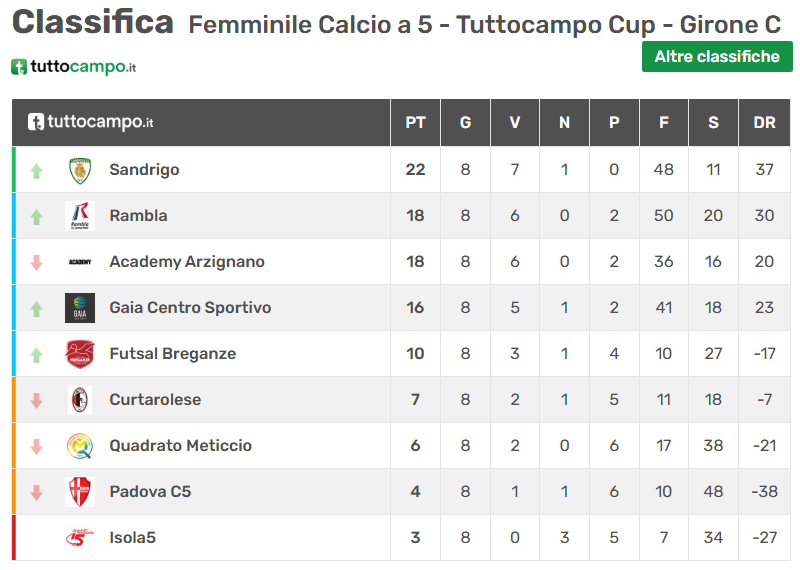
Task: Open the Sandrigo team name link
Action: click(144, 170)
